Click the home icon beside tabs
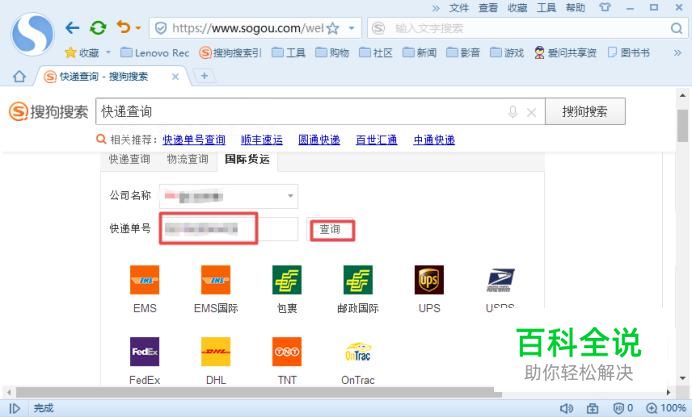Screen dimensions: 692x417 point(19,77)
